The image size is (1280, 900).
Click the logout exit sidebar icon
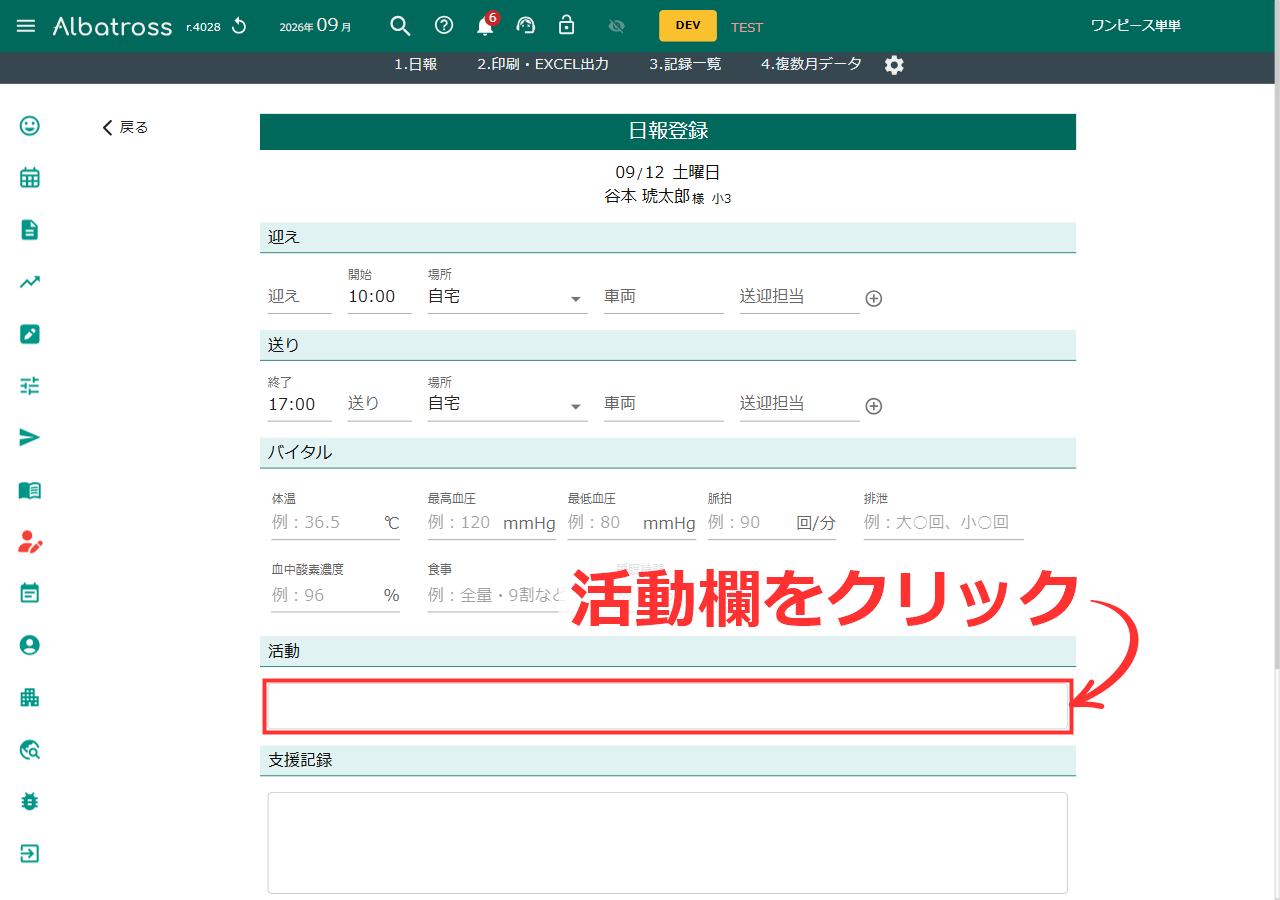[x=30, y=853]
